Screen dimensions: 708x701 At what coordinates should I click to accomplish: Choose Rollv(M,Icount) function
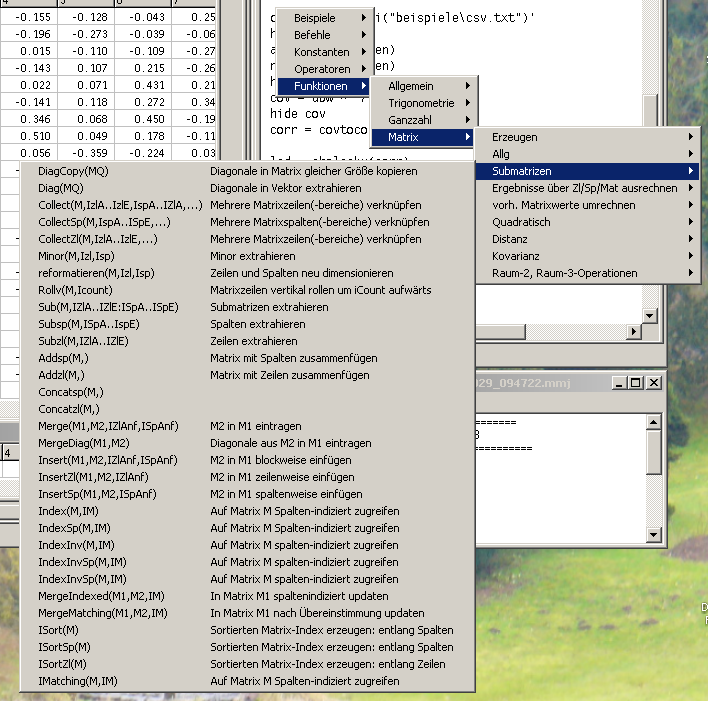coord(247,290)
